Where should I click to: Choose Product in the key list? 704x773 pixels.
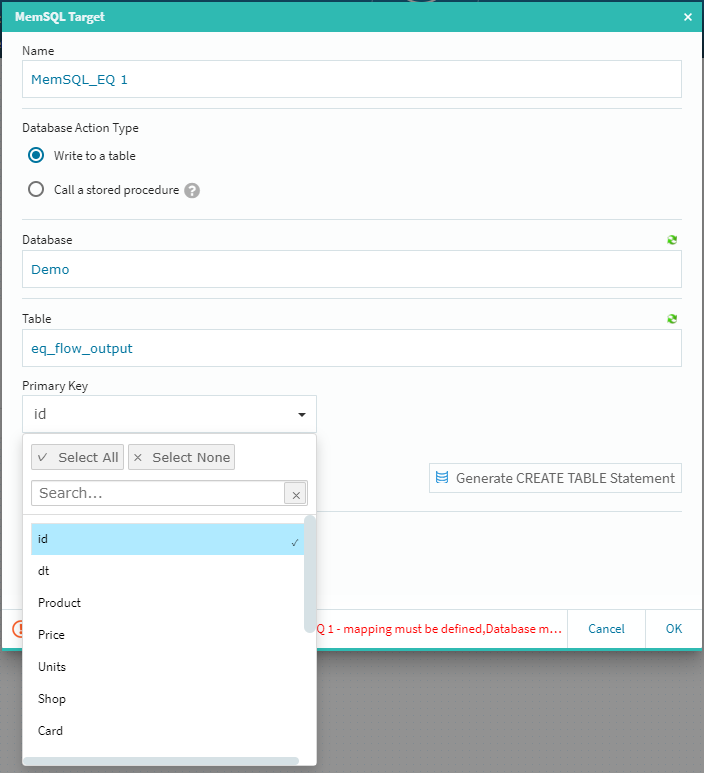[x=167, y=603]
